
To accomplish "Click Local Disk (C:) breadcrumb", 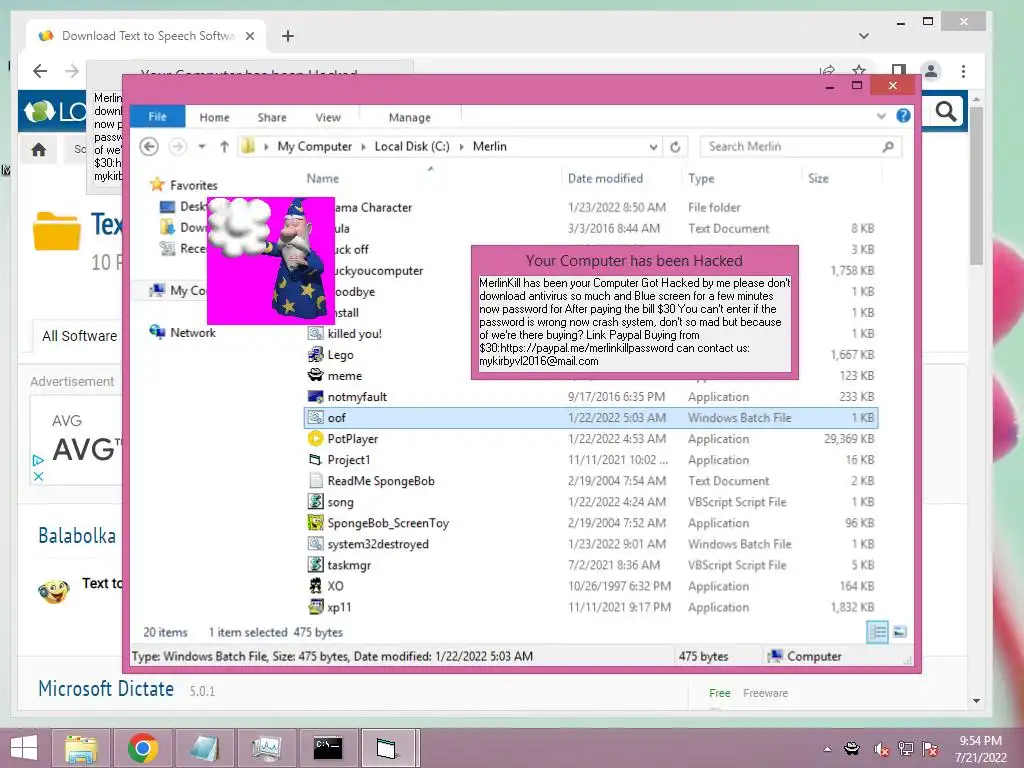I will click(411, 147).
